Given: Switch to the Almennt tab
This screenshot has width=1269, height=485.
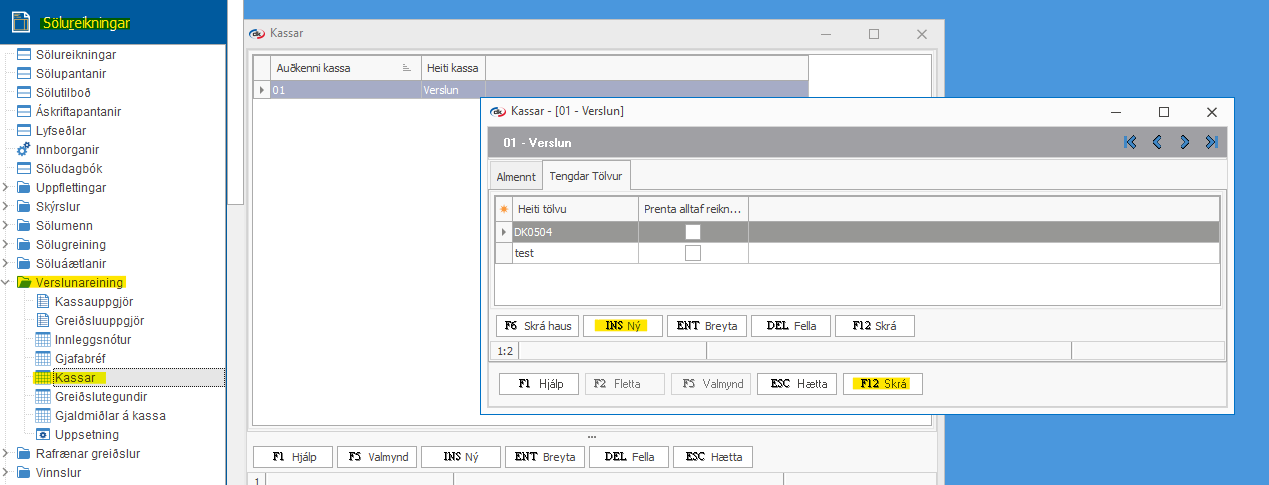Looking at the screenshot, I should click(516, 177).
